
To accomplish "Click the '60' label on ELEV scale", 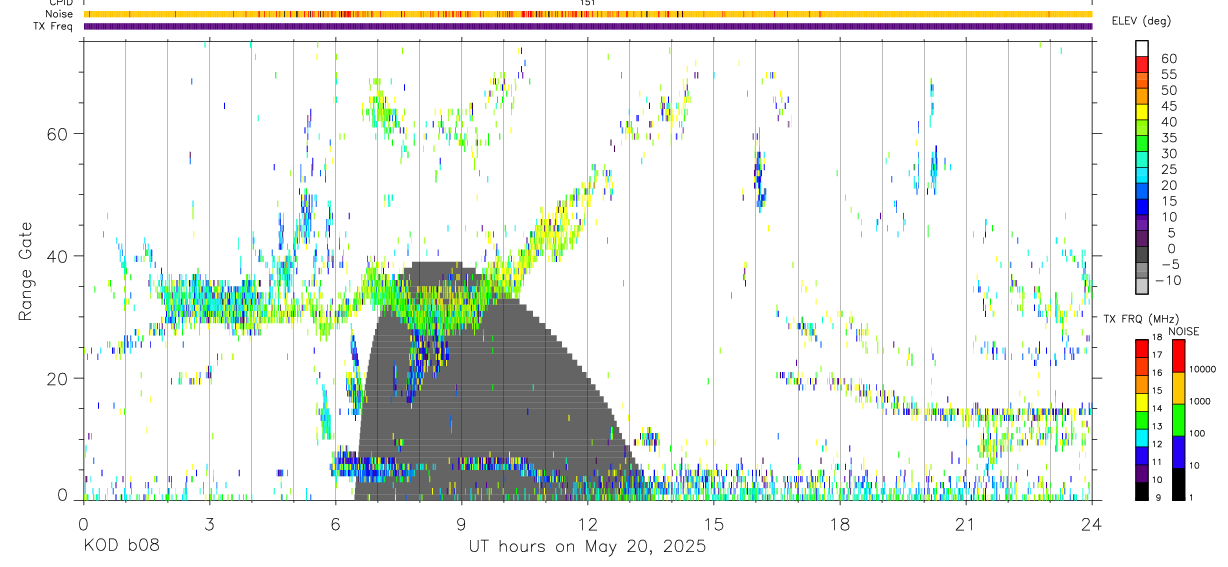I will tap(1168, 58).
